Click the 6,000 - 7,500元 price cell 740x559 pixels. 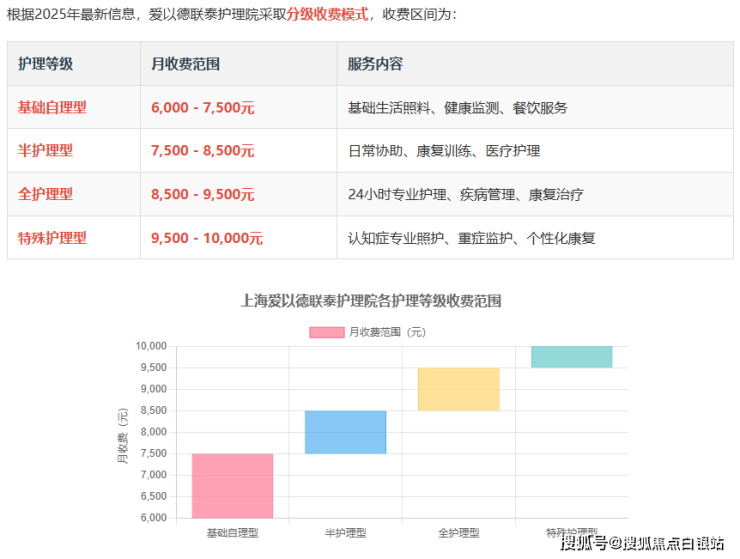click(x=202, y=107)
